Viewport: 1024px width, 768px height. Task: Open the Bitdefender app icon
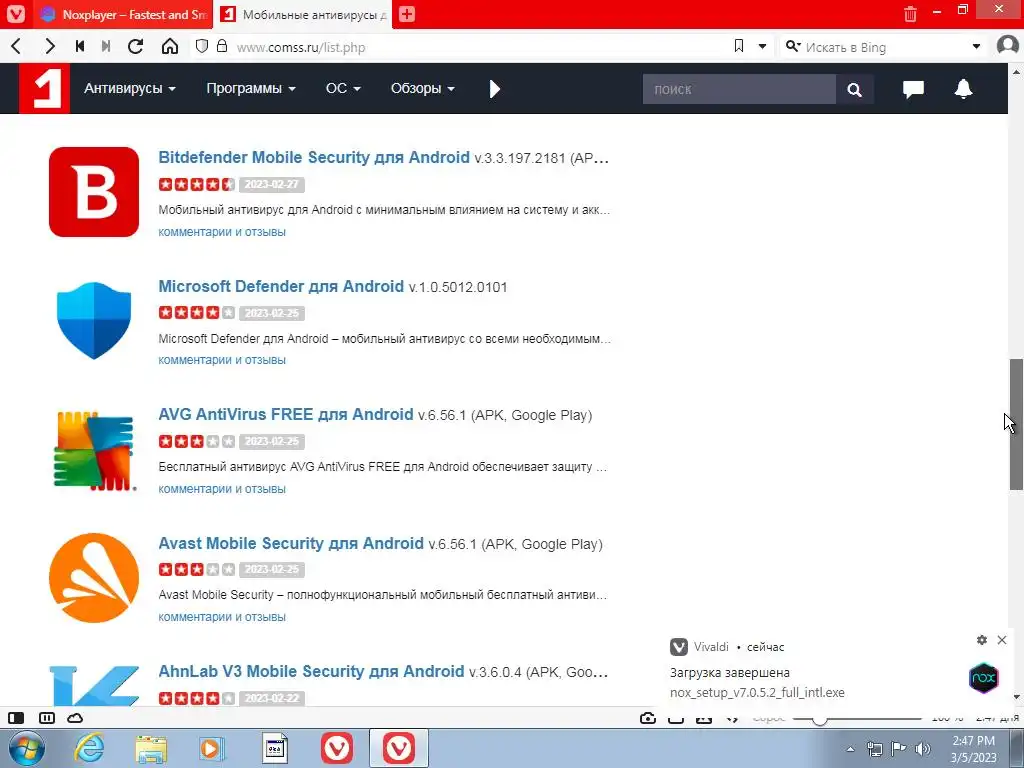click(x=94, y=192)
